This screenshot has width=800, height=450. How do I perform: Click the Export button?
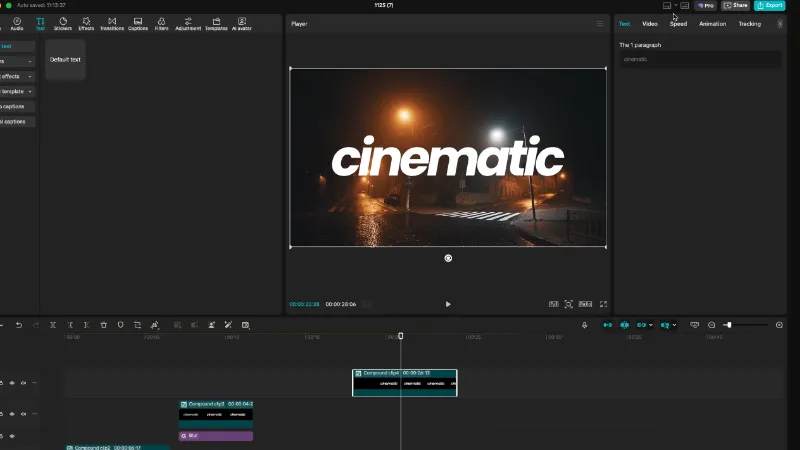point(770,5)
